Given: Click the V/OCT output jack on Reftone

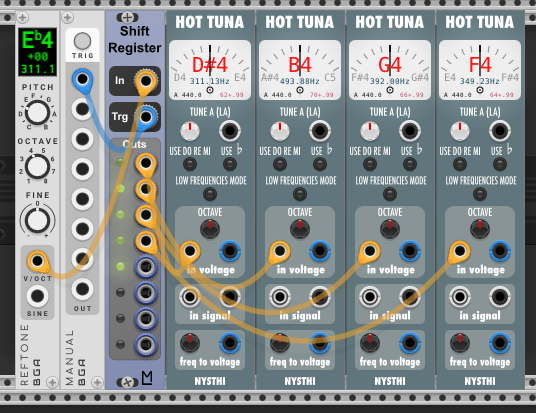Looking at the screenshot, I should click(37, 261).
